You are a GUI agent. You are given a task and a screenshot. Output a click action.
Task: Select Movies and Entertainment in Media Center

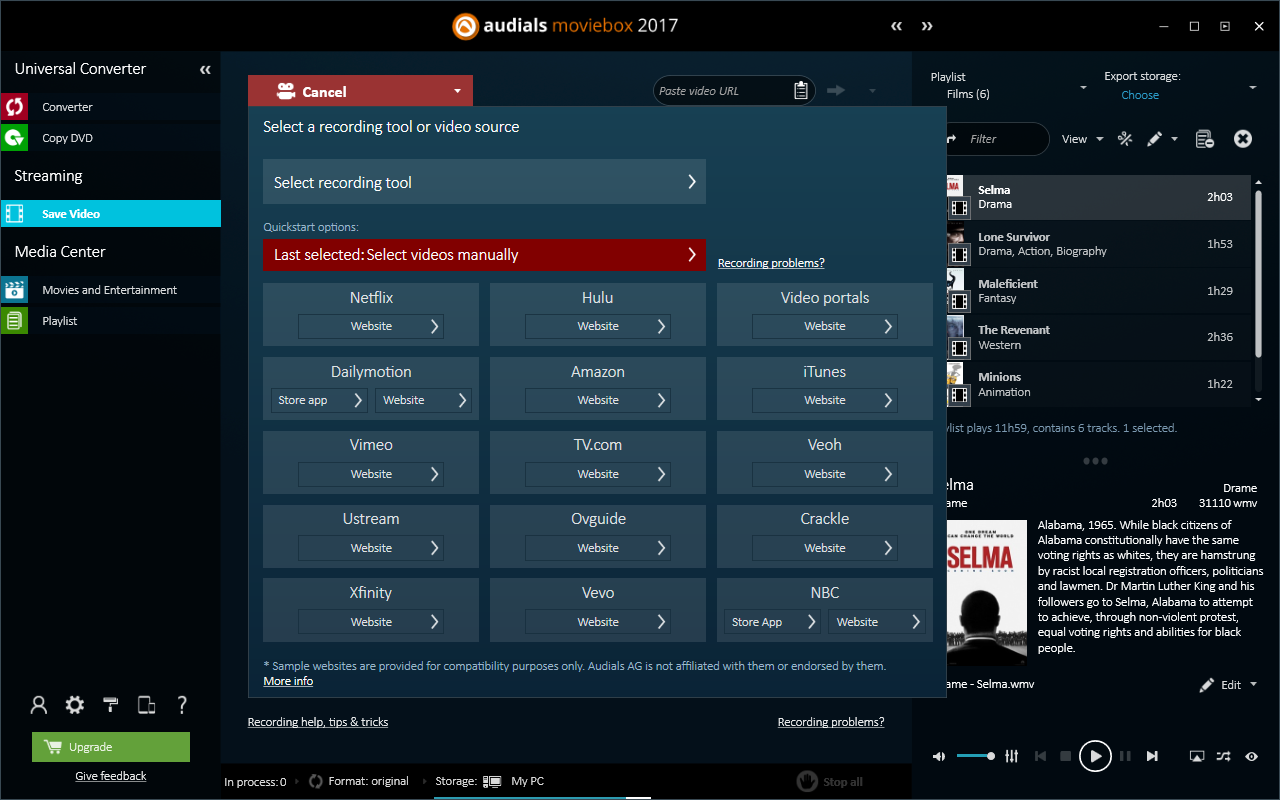109,290
